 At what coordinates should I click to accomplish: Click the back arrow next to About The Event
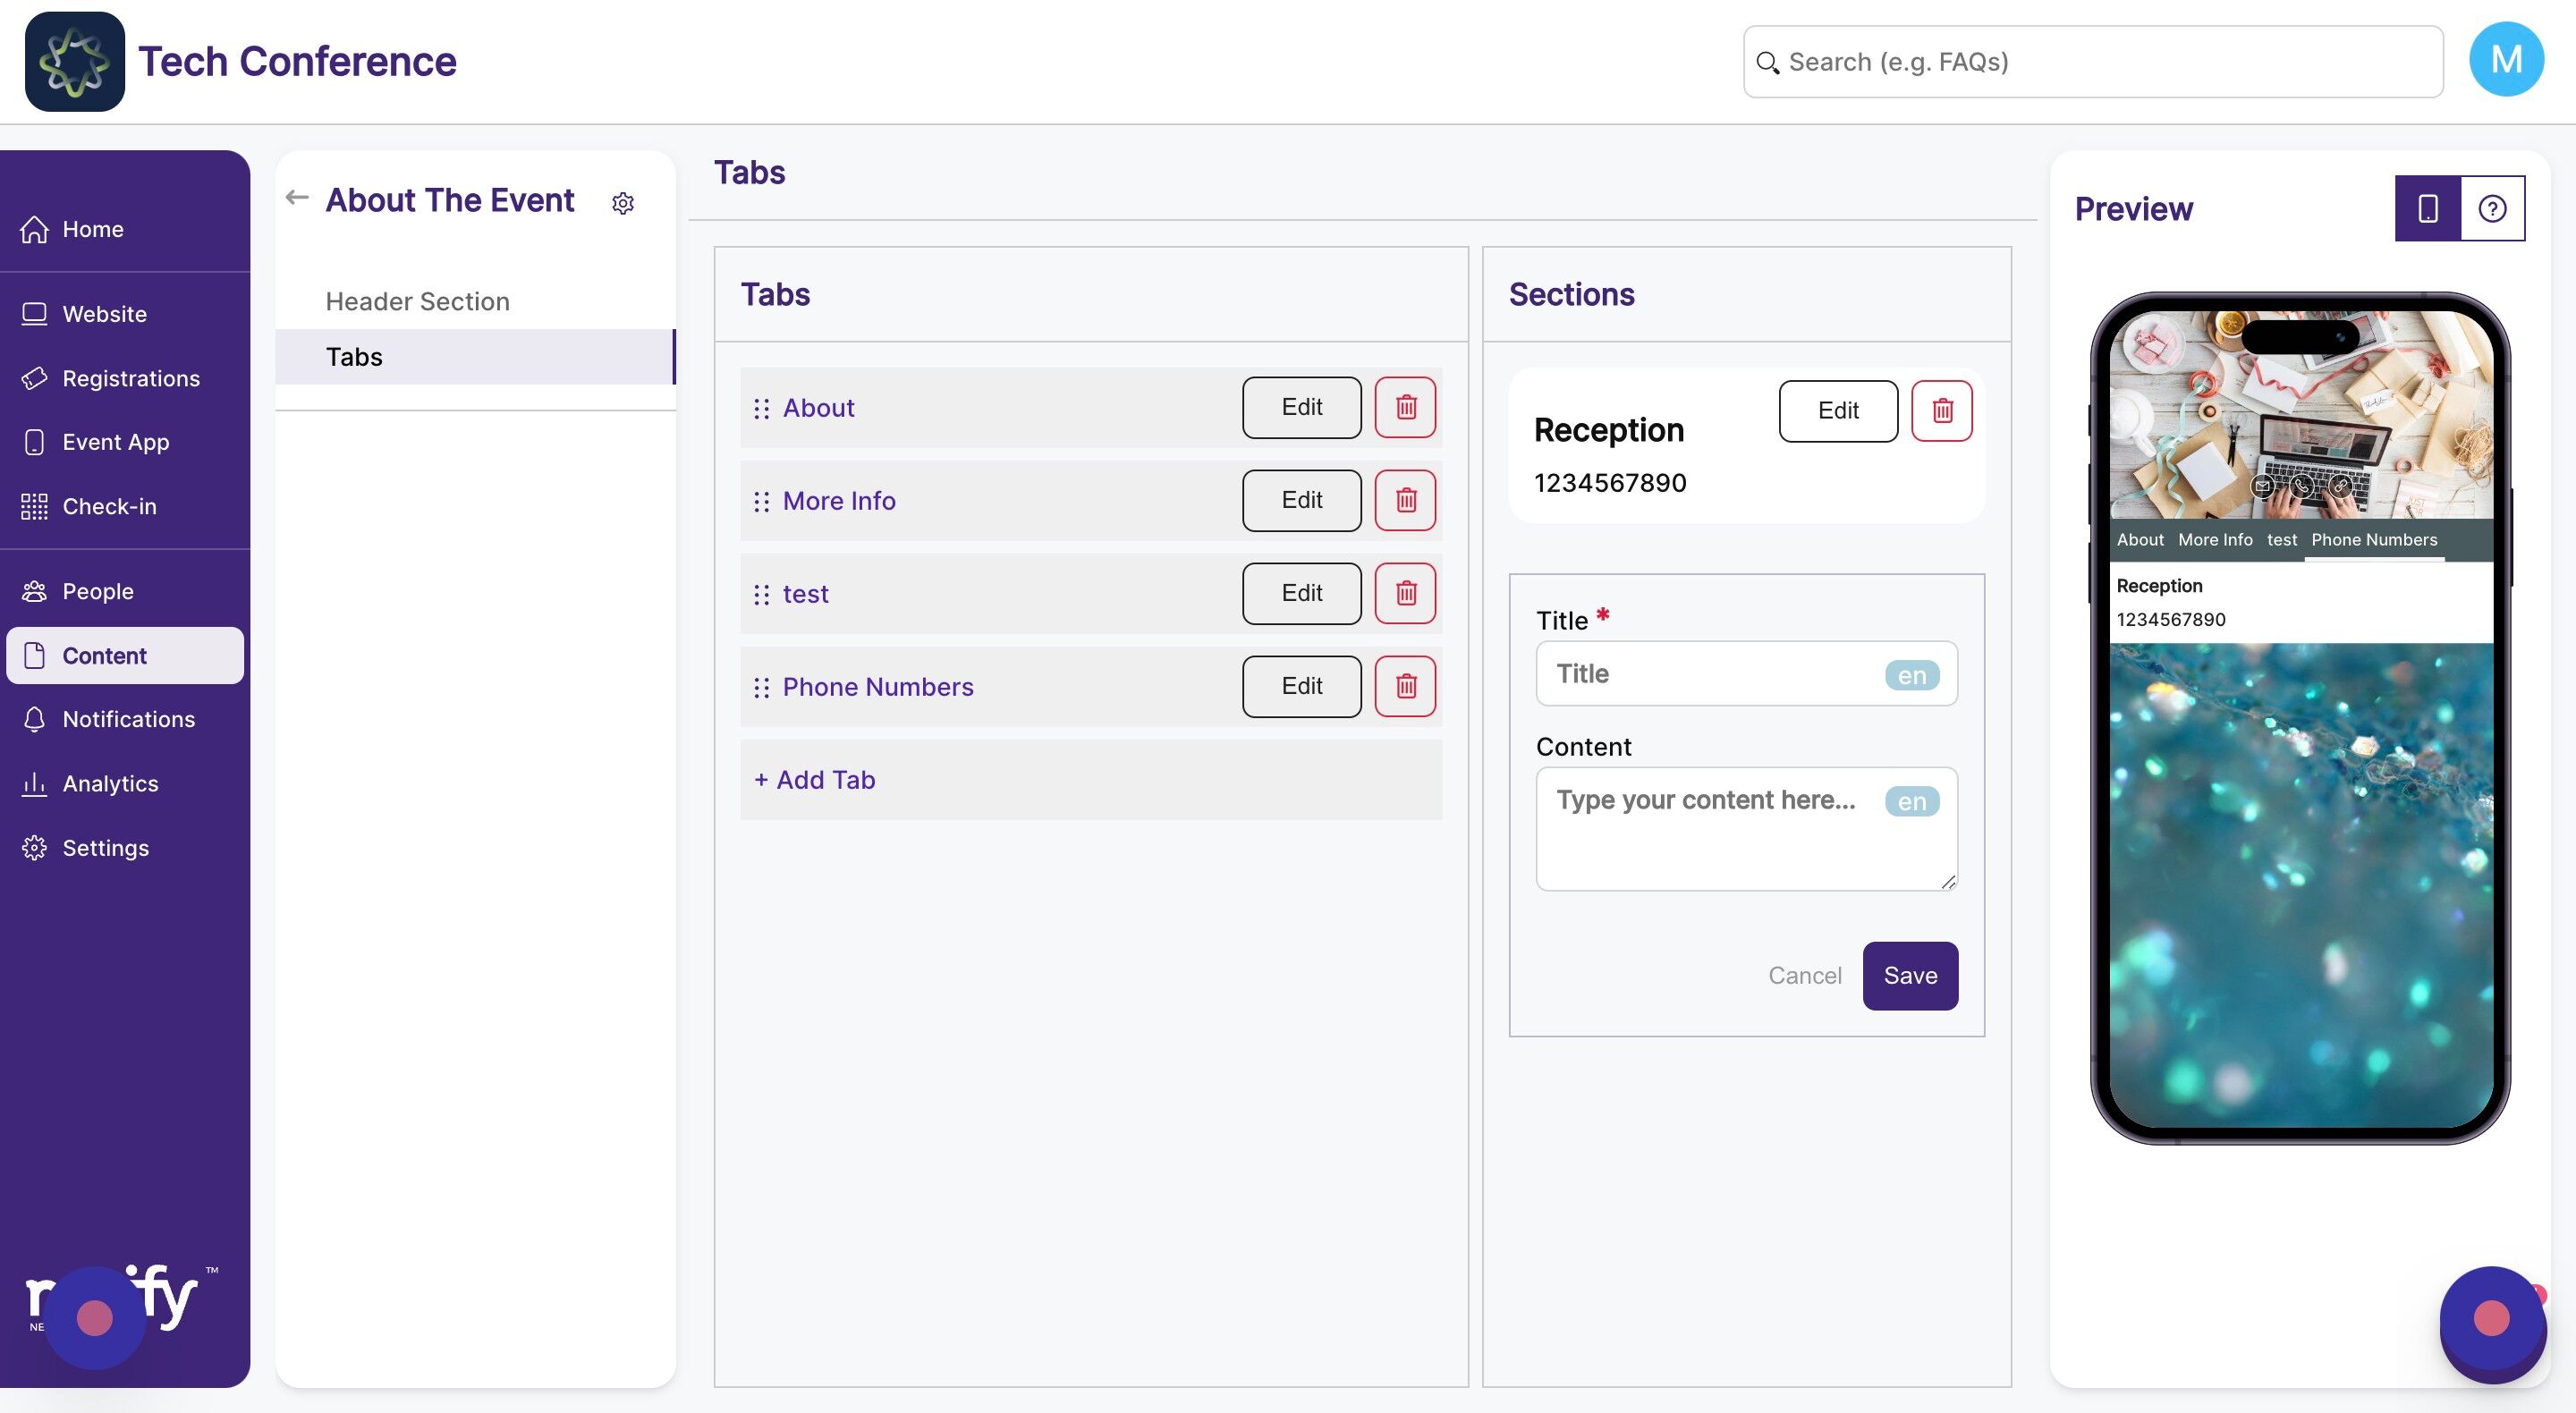coord(296,197)
